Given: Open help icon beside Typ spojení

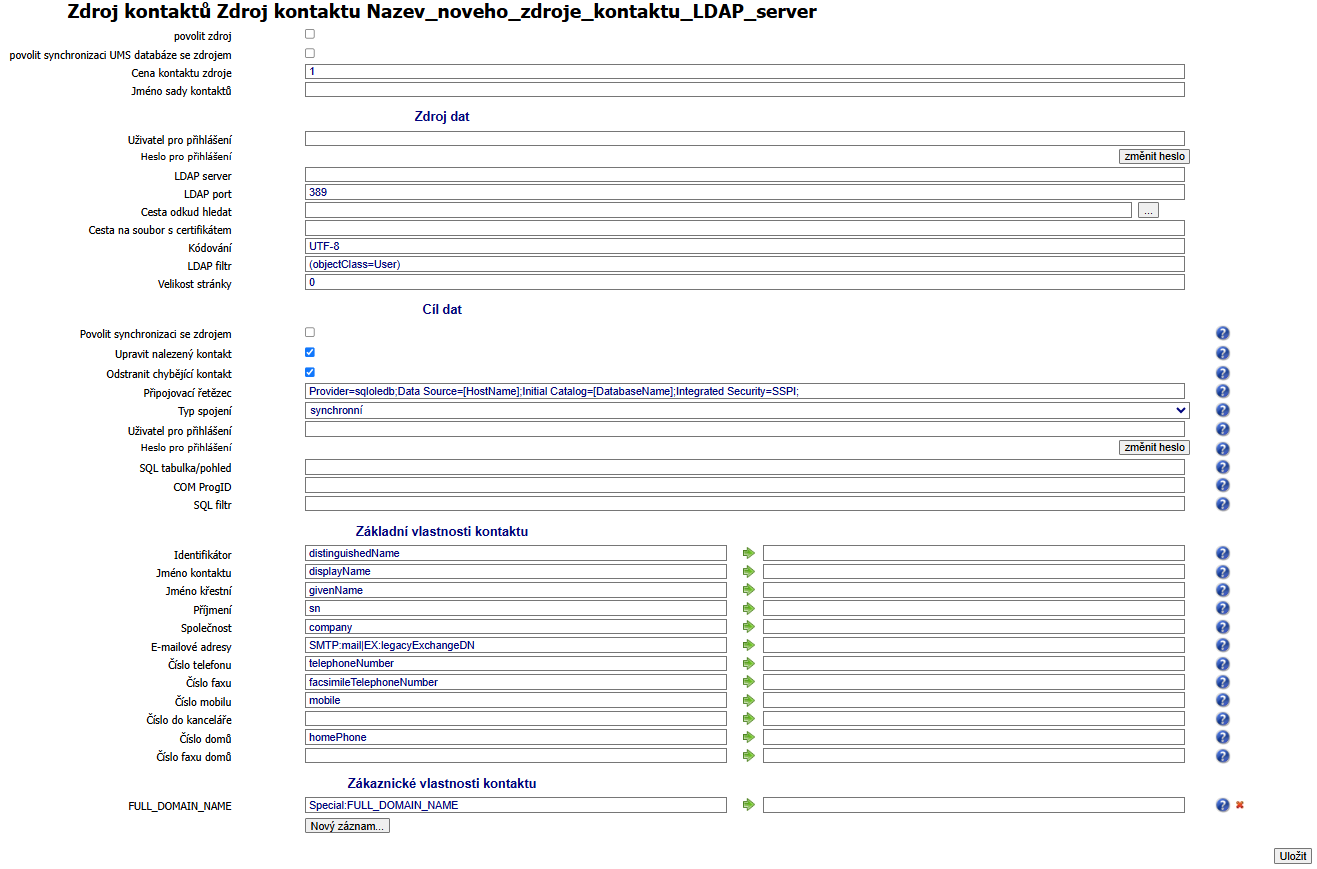Looking at the screenshot, I should (1222, 409).
